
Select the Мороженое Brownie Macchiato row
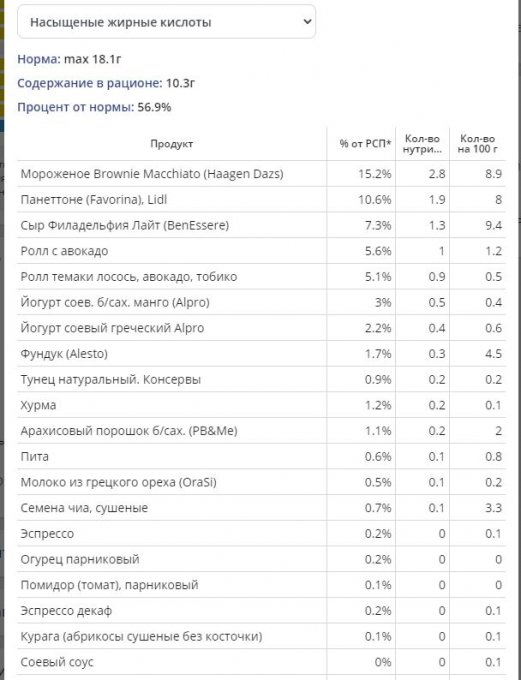(261, 174)
